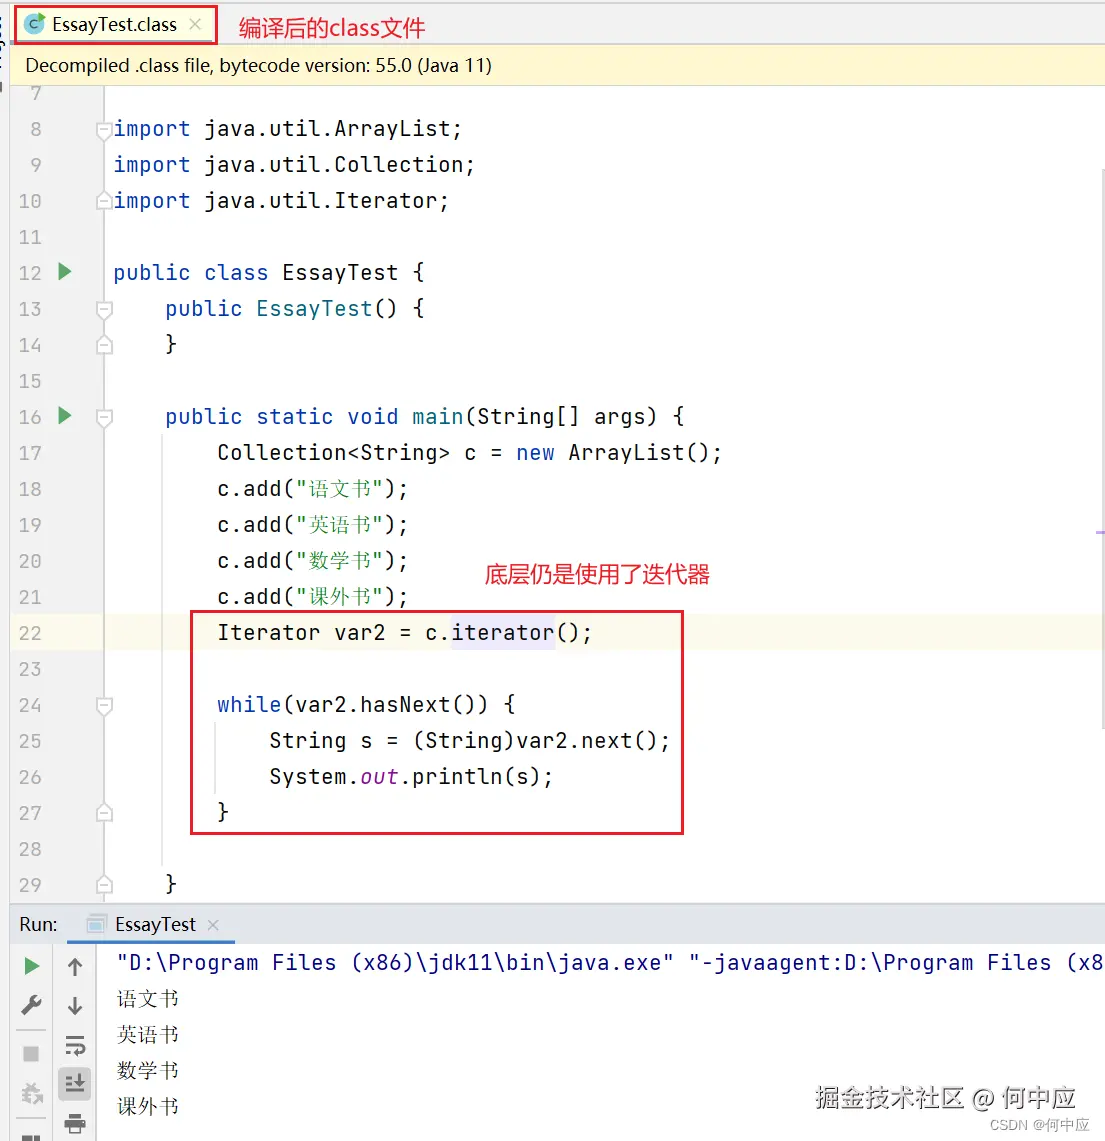Close the EssayTest run tab
Screen dimensions: 1105x1141
point(213,925)
